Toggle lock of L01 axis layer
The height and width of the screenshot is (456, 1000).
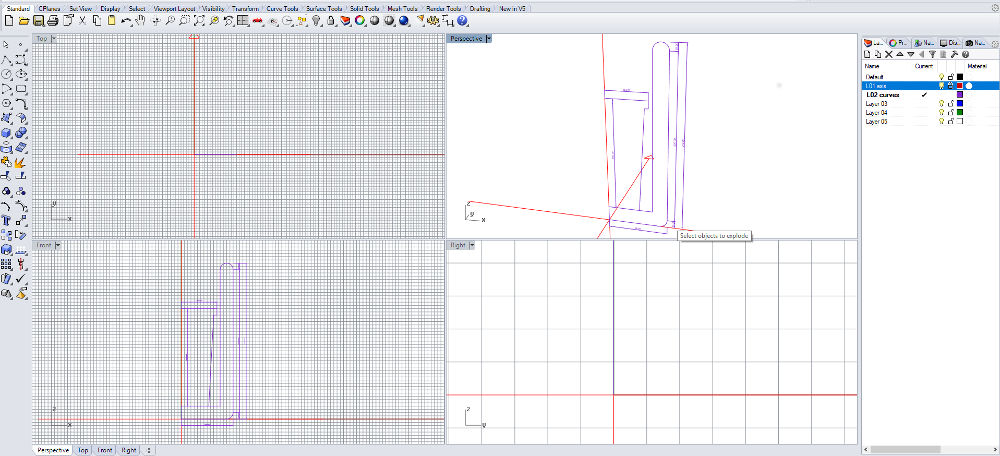(950, 85)
